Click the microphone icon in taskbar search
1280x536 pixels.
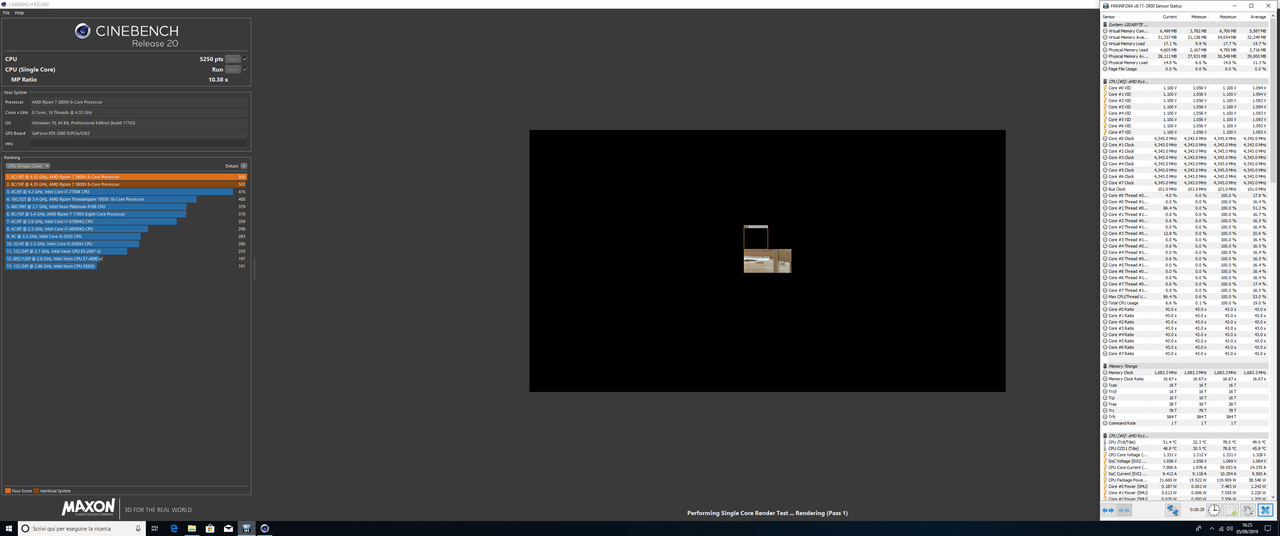(x=139, y=528)
